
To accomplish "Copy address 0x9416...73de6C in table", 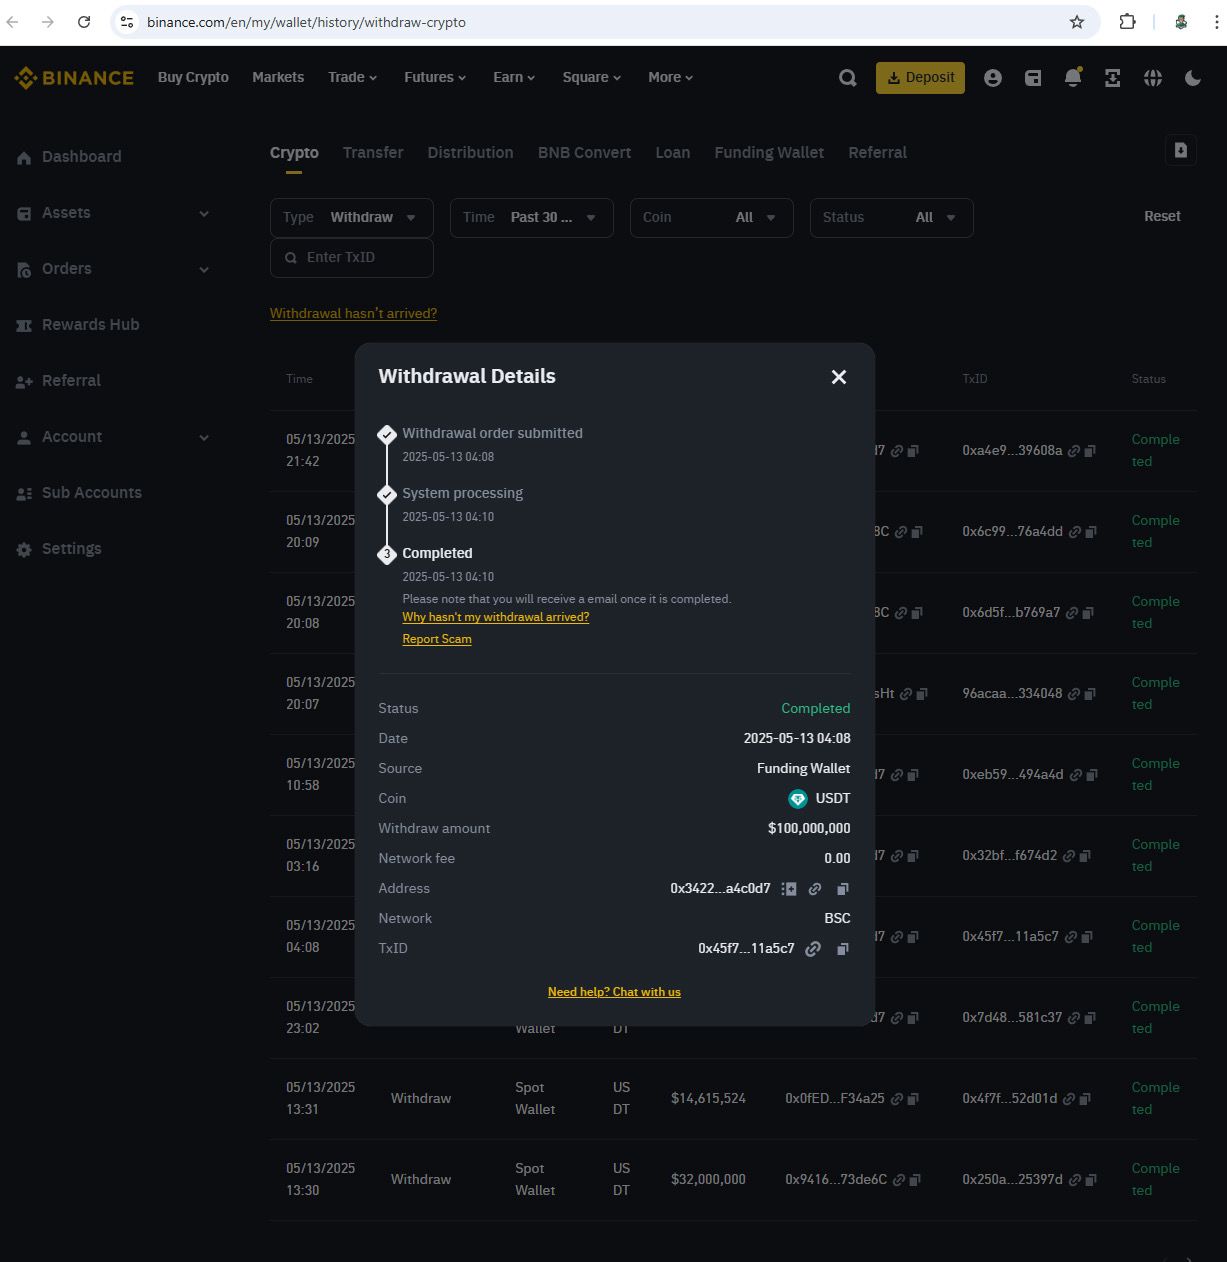I will coord(915,1180).
